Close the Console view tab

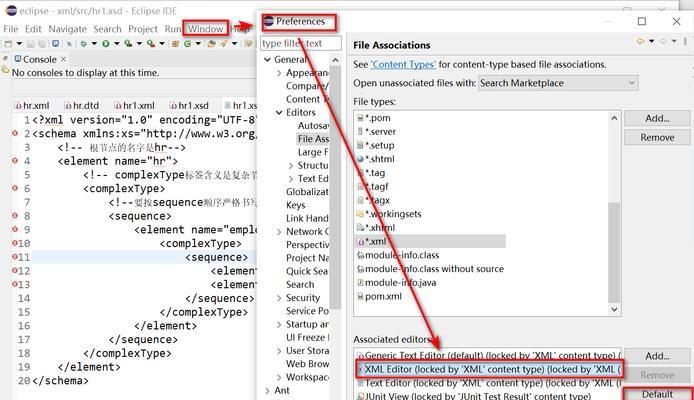click(64, 59)
